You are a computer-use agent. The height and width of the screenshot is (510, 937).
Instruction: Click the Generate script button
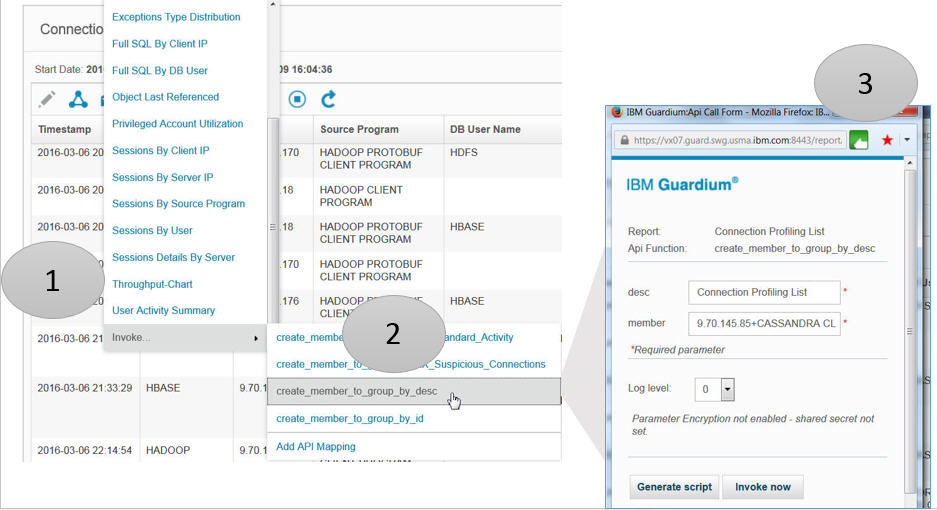(674, 487)
